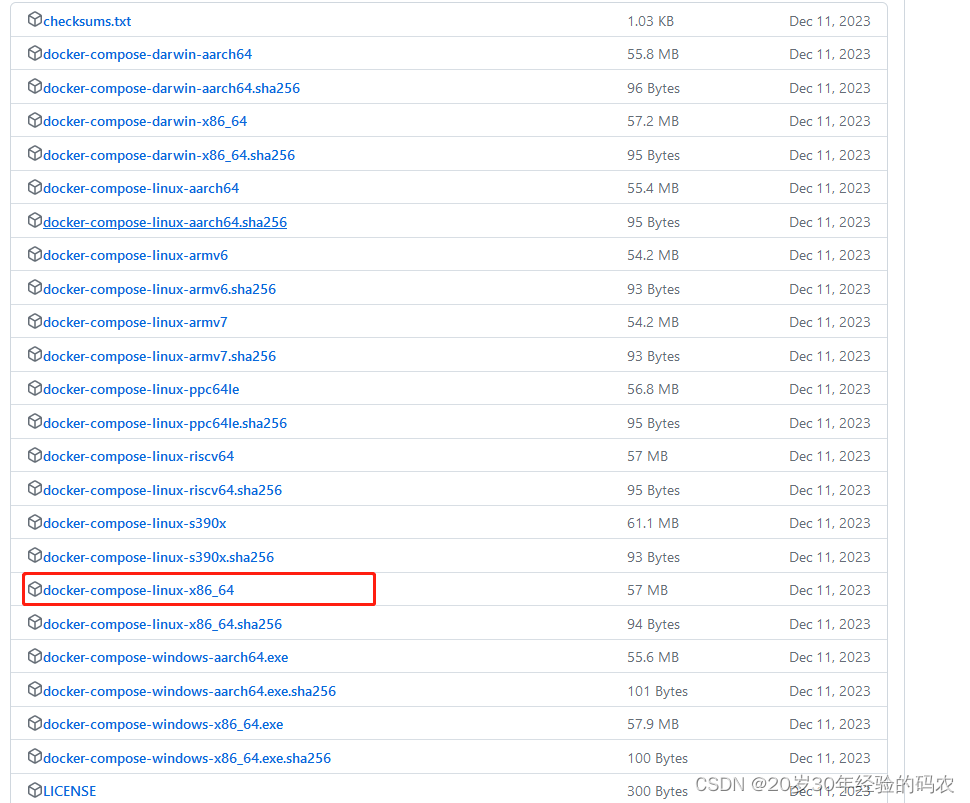
Task: Download docker-compose-linux-armv7 binary
Action: click(135, 322)
